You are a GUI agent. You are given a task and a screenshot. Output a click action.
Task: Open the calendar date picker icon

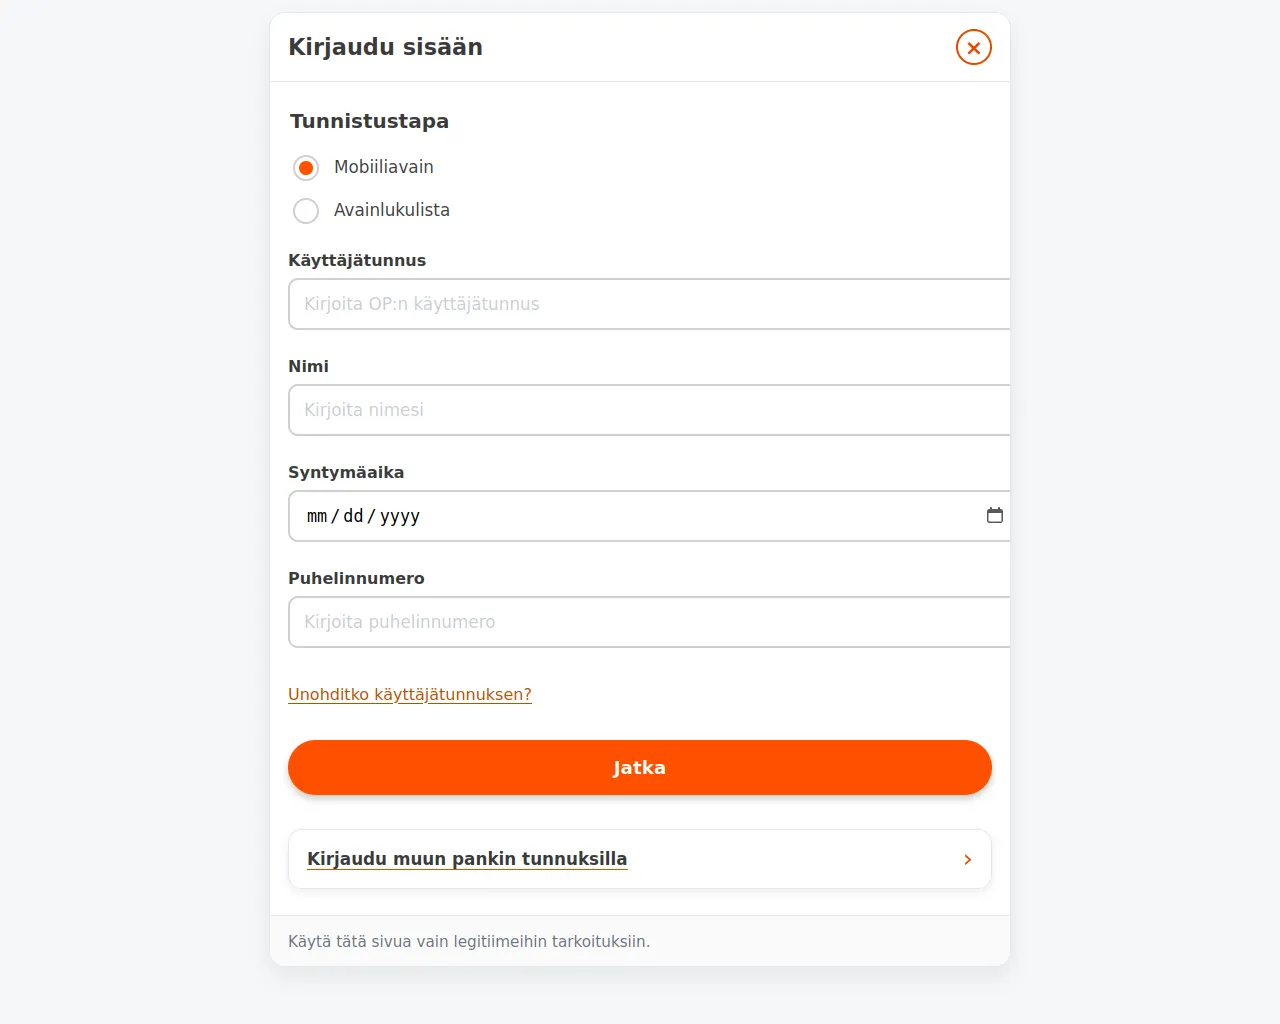(994, 515)
